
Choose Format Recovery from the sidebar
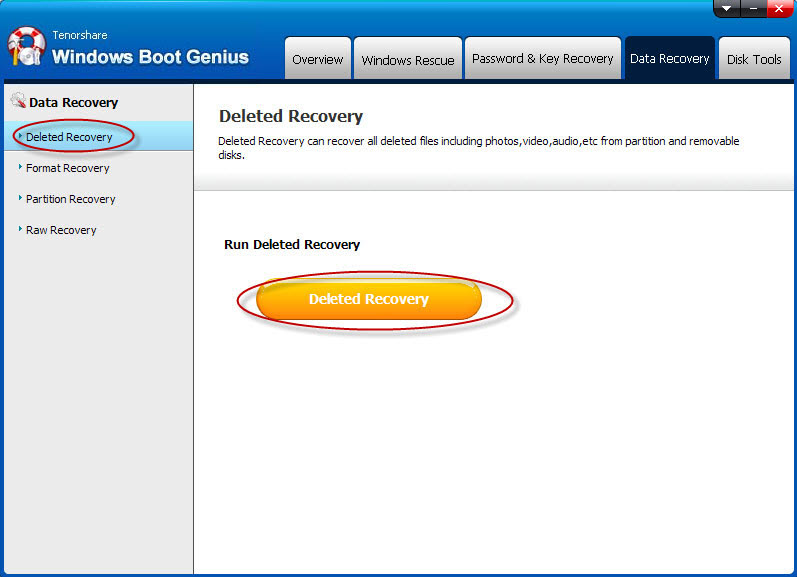click(68, 168)
